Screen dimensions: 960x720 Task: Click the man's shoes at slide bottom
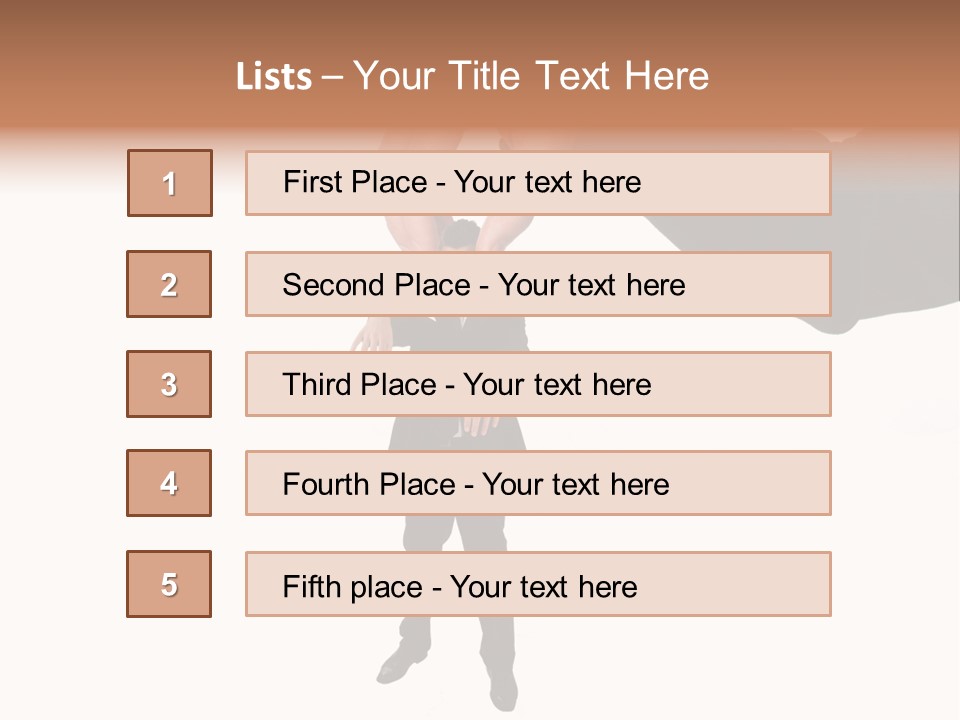[405, 664]
